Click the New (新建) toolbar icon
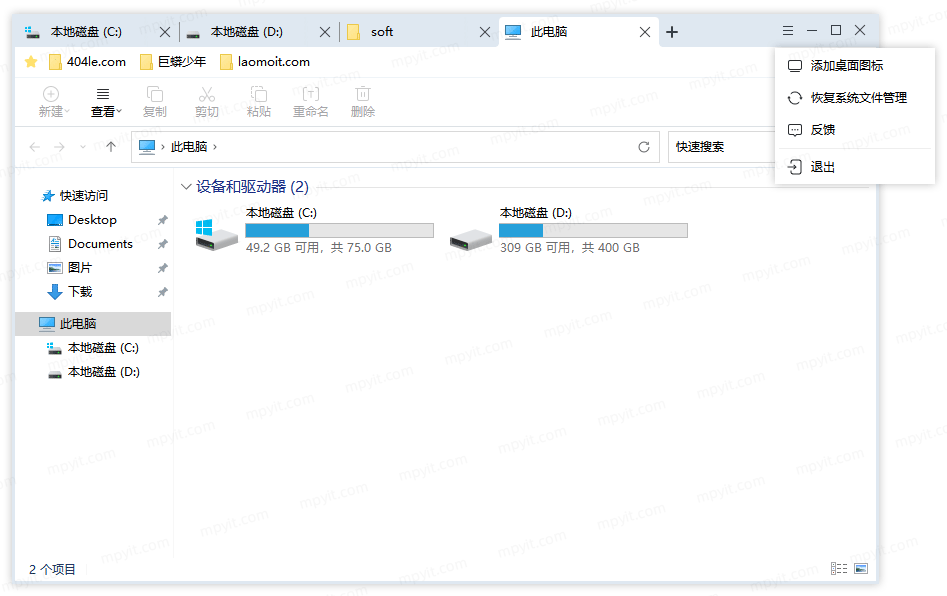Viewport: 947px width, 596px height. click(51, 94)
